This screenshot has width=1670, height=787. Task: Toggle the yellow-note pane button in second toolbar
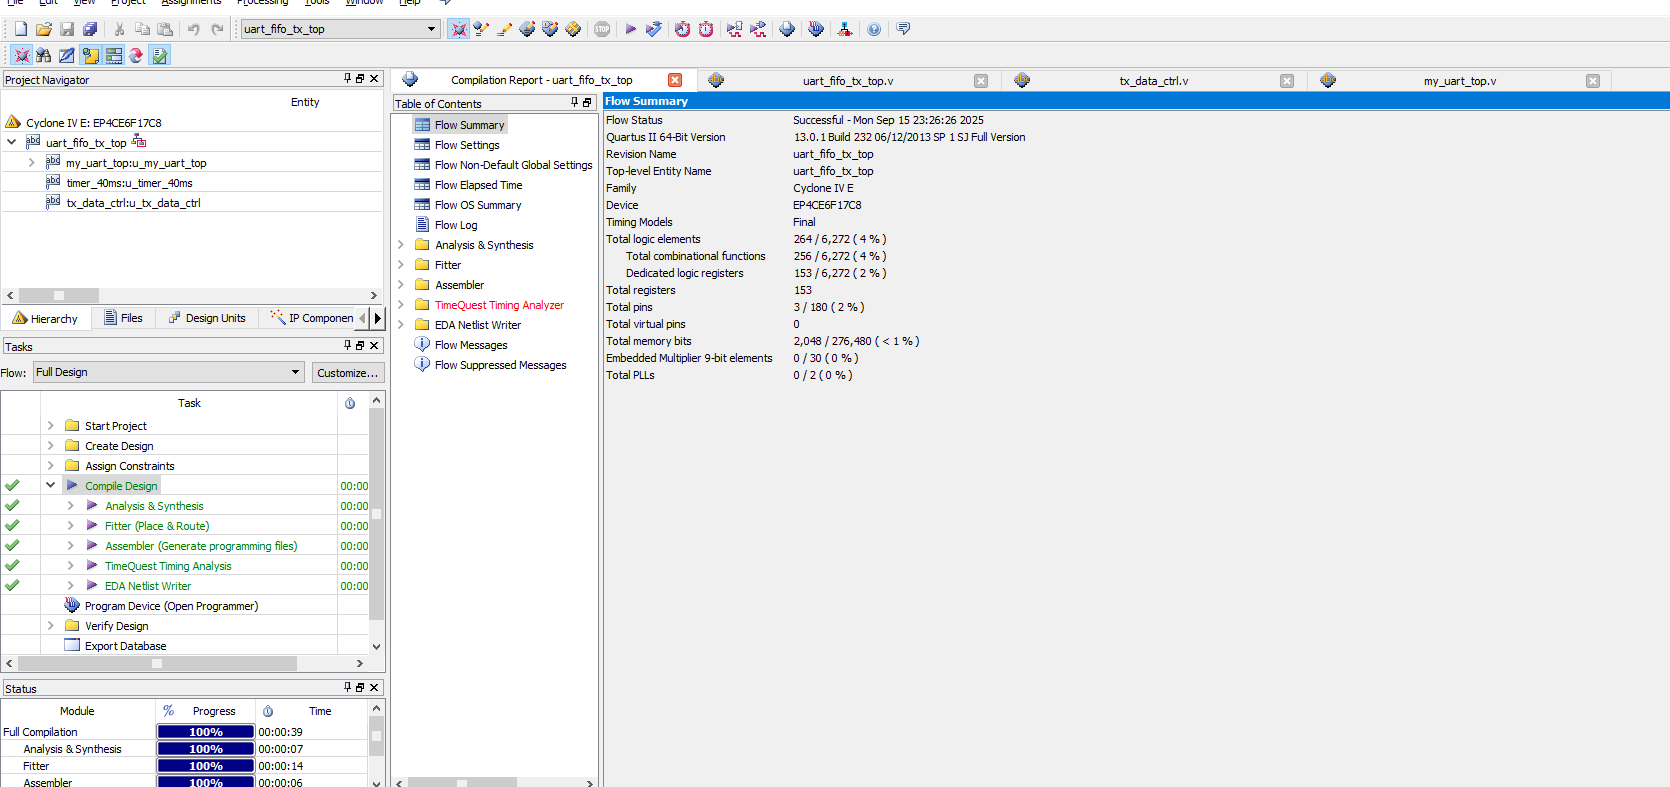[x=90, y=55]
